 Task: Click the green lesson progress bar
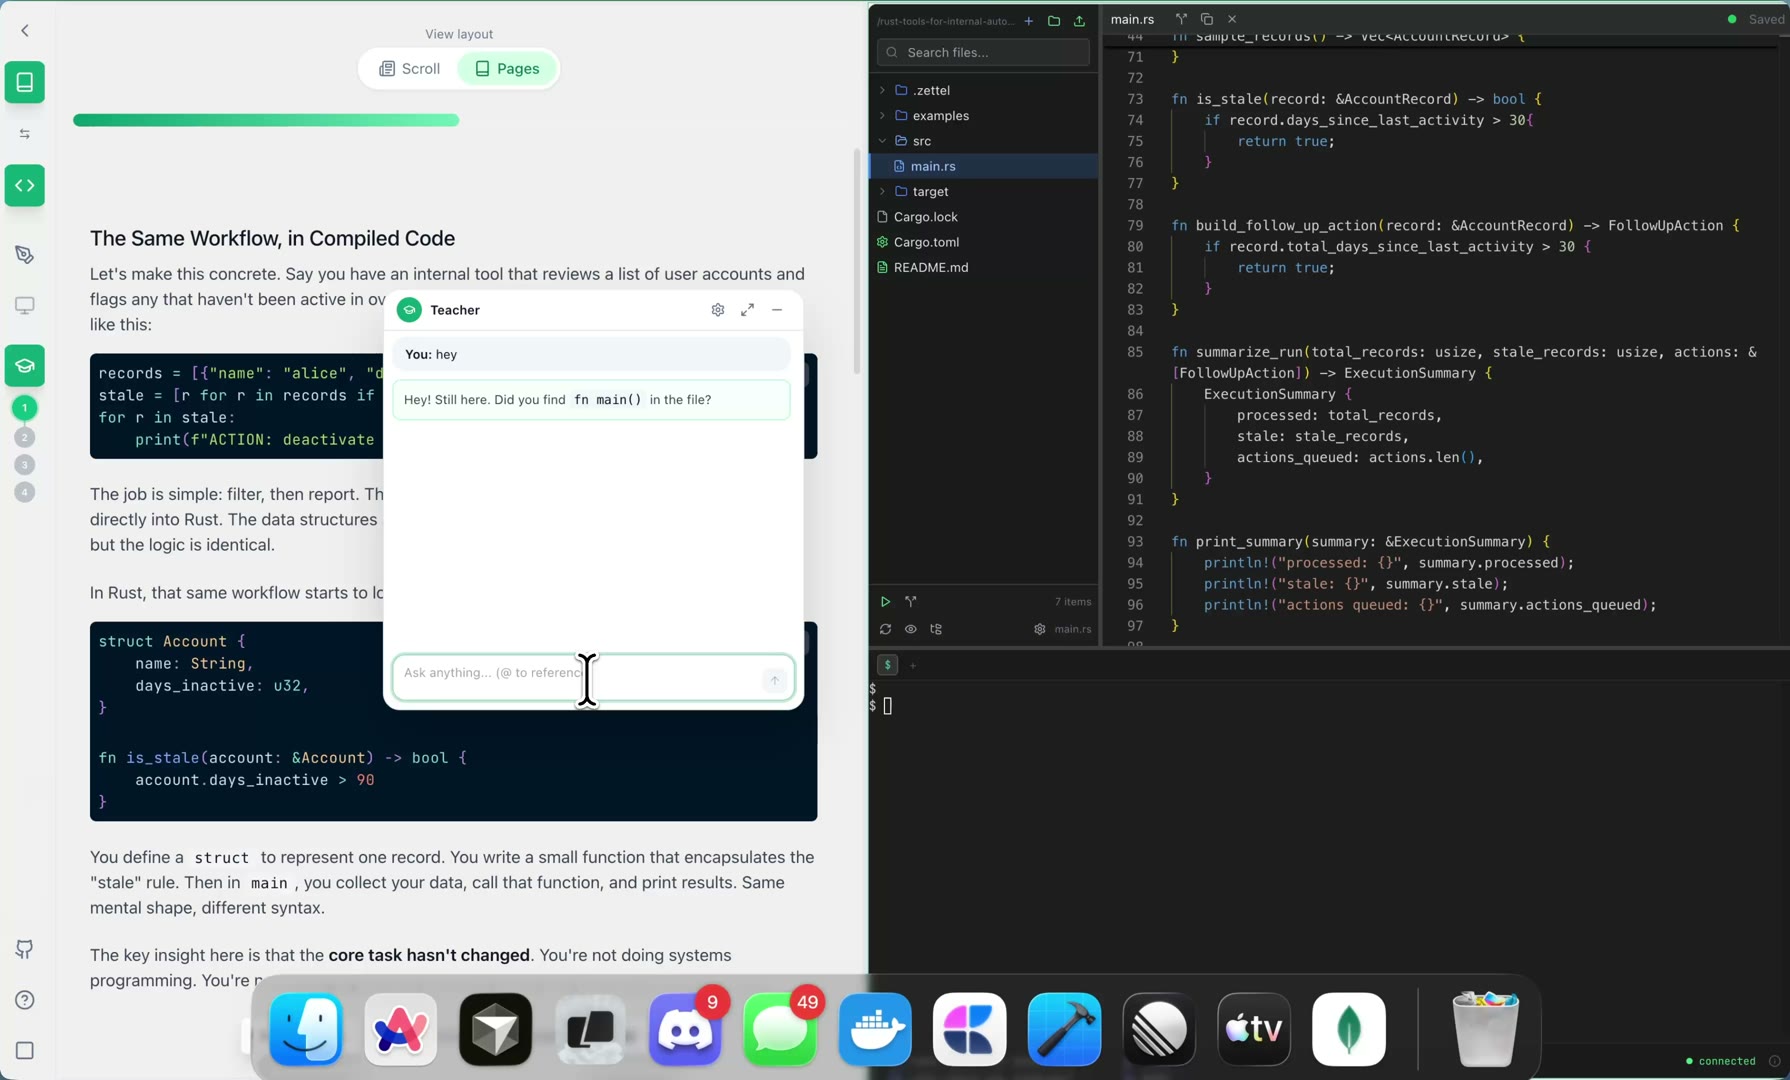pyautogui.click(x=266, y=120)
